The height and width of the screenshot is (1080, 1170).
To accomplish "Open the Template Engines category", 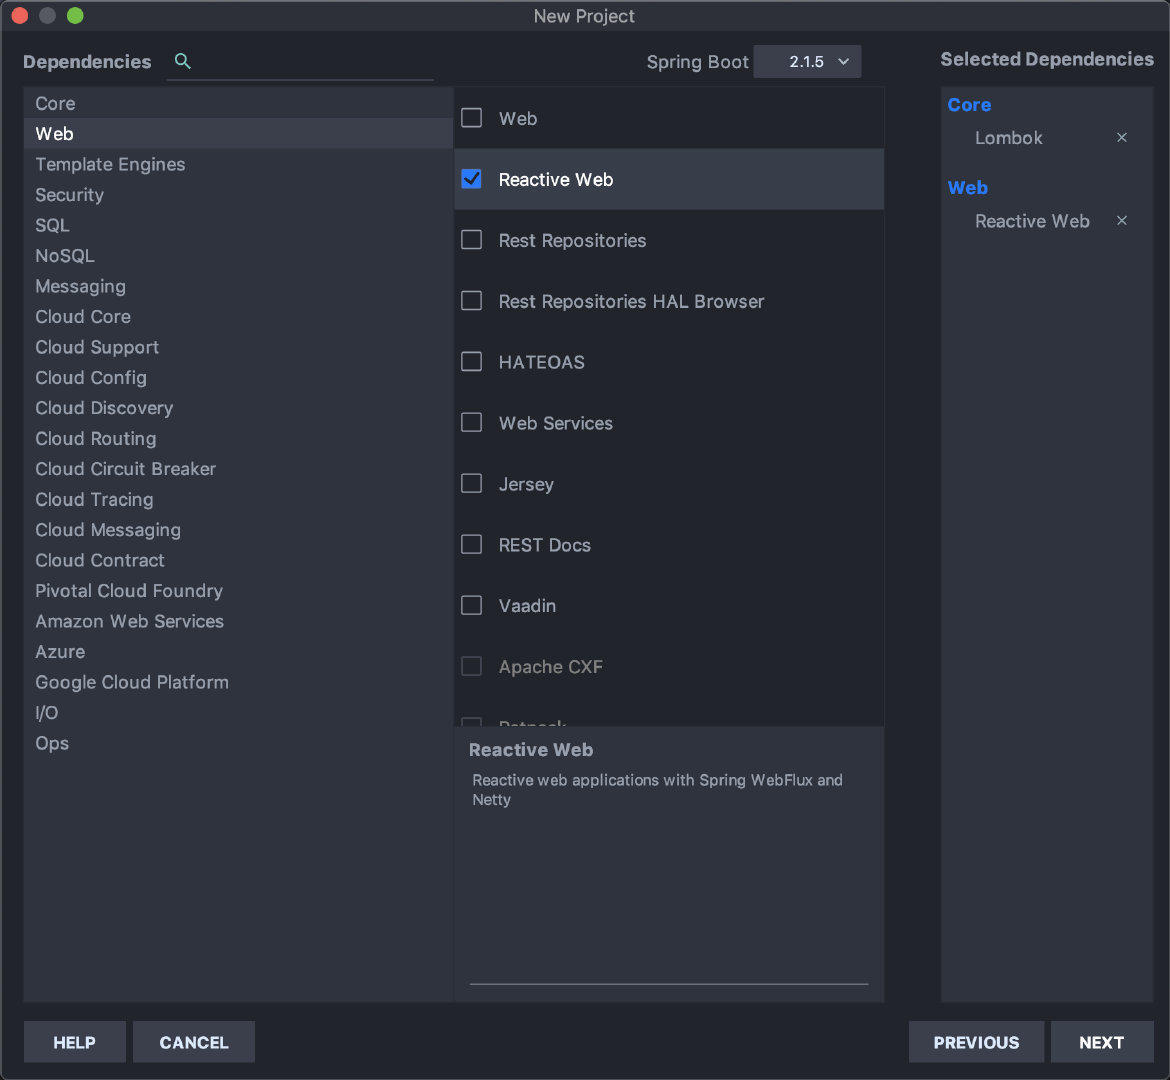I will [238, 164].
